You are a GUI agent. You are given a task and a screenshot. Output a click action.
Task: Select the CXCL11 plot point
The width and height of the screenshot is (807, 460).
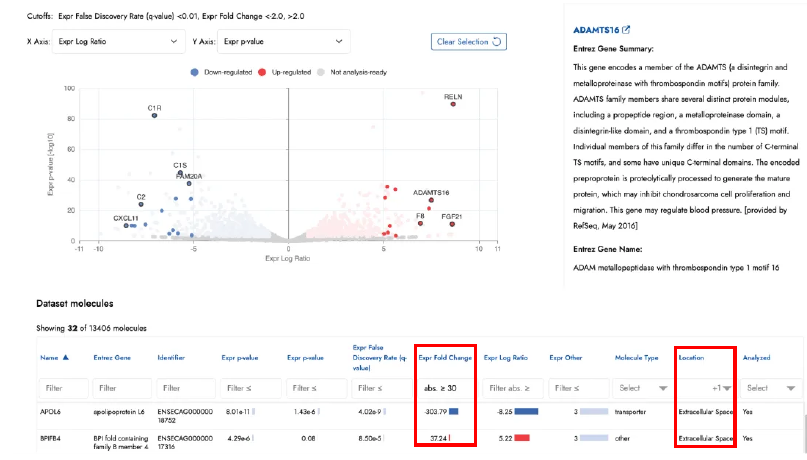126,225
